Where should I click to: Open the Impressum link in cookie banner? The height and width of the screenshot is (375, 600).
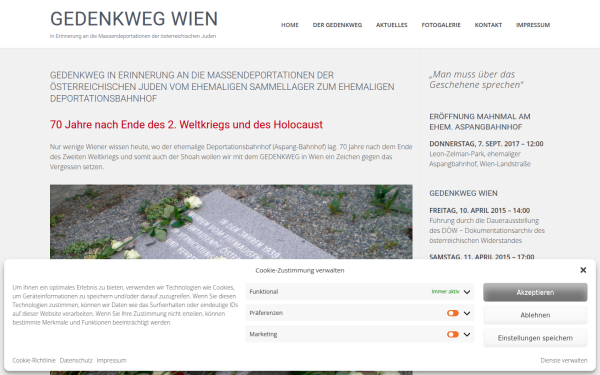click(111, 360)
